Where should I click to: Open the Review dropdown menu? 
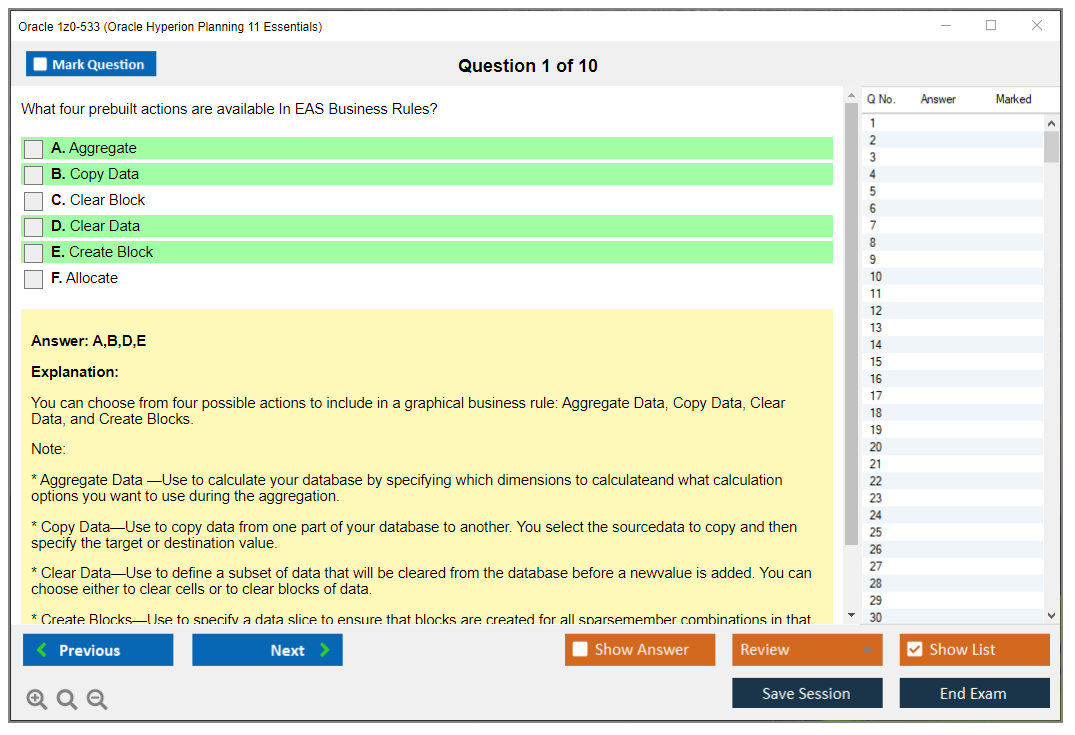coord(807,650)
